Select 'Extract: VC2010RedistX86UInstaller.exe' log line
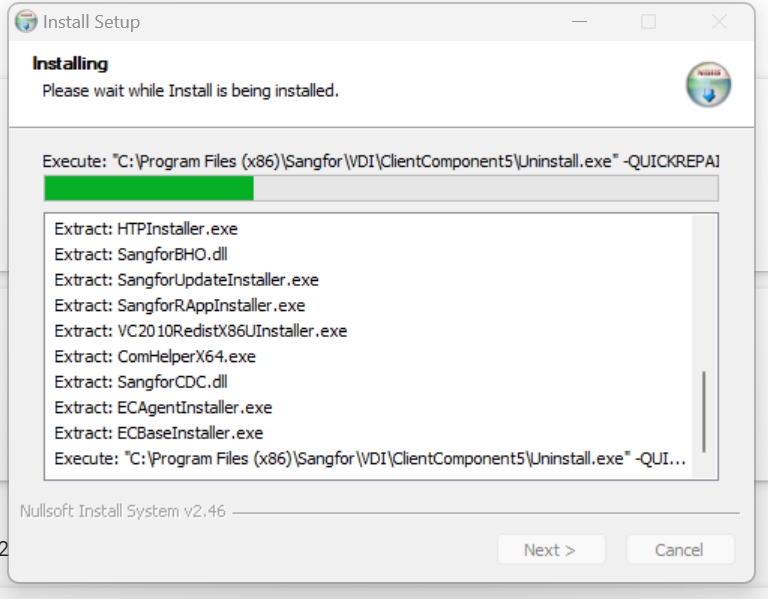The height and width of the screenshot is (599, 768). coord(201,331)
